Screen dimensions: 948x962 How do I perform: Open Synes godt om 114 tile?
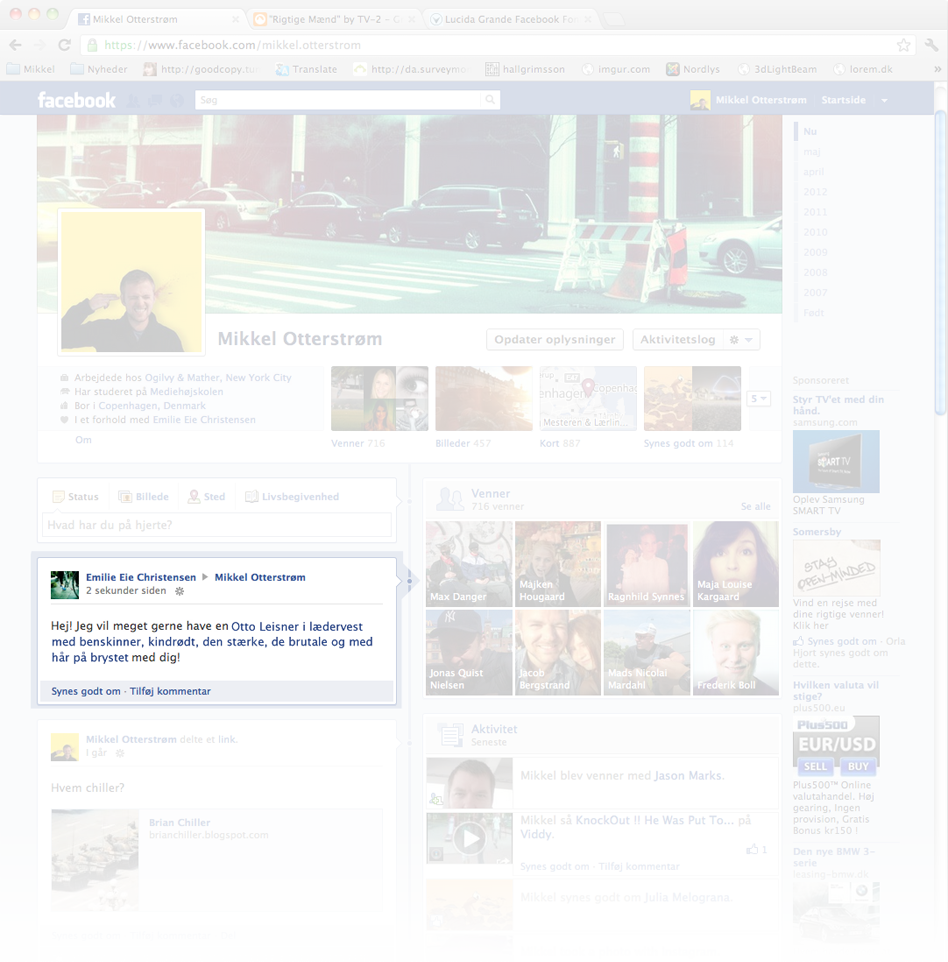click(693, 399)
